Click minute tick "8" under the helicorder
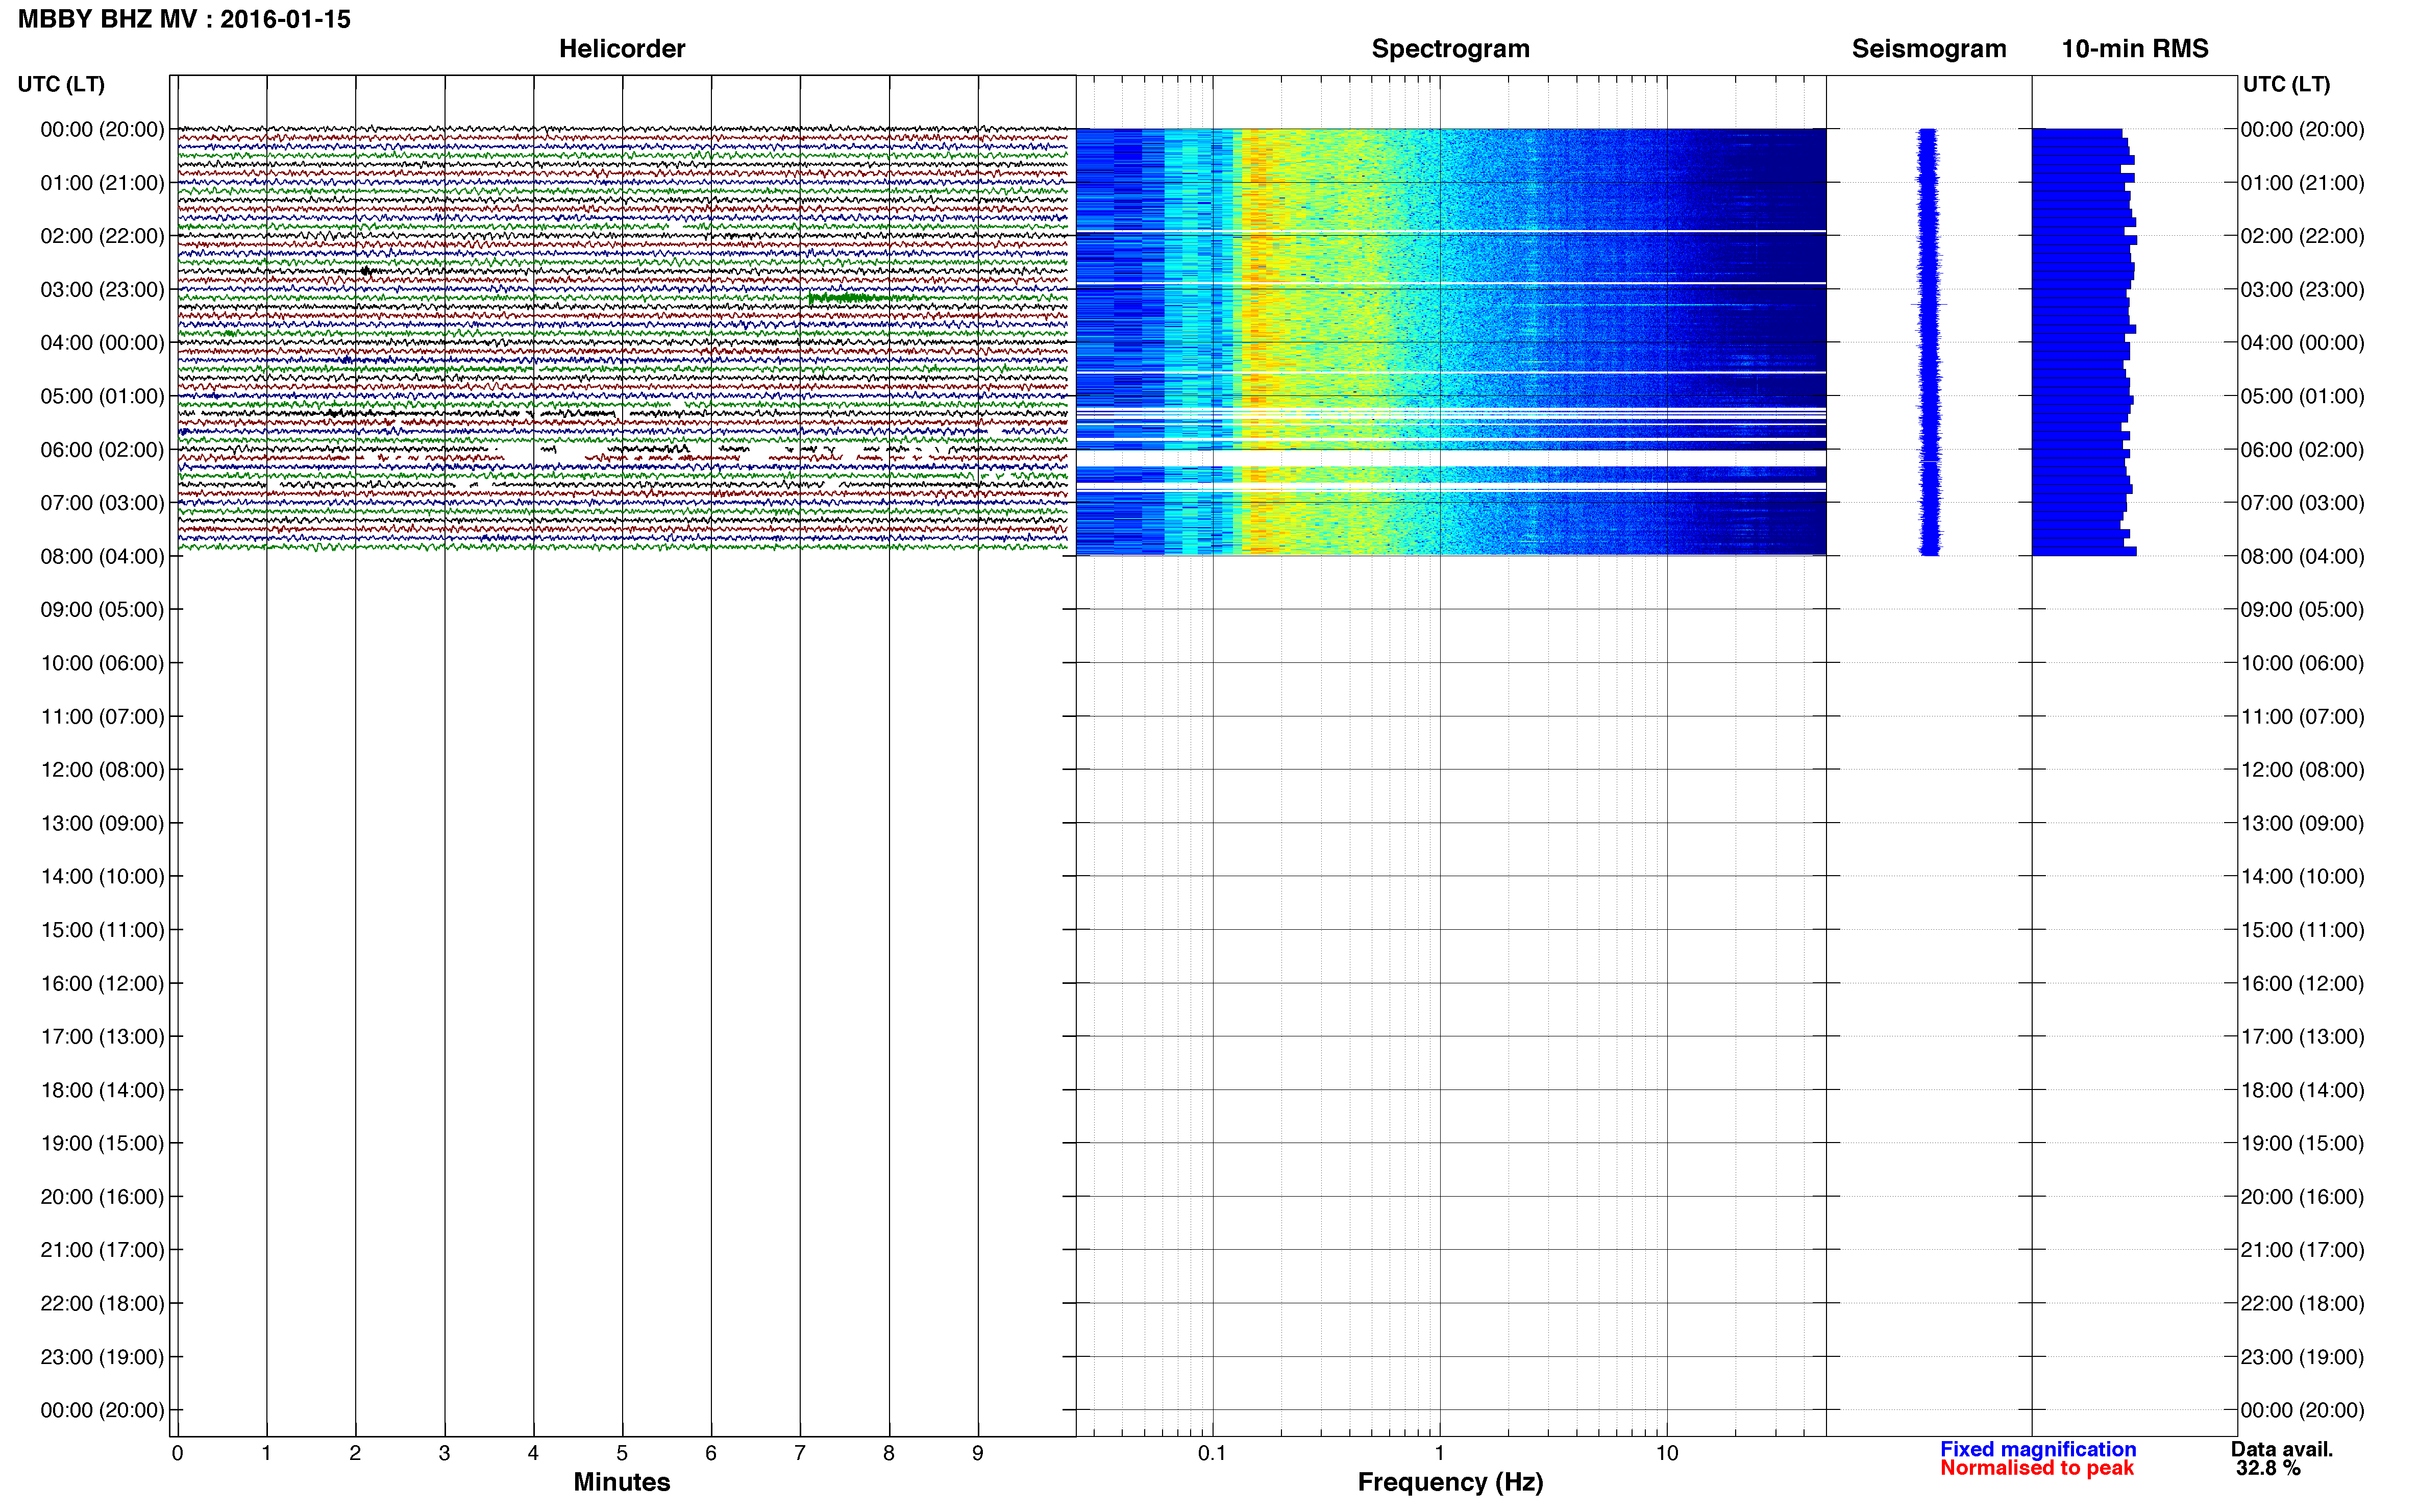The image size is (2419, 1512). 889,1453
